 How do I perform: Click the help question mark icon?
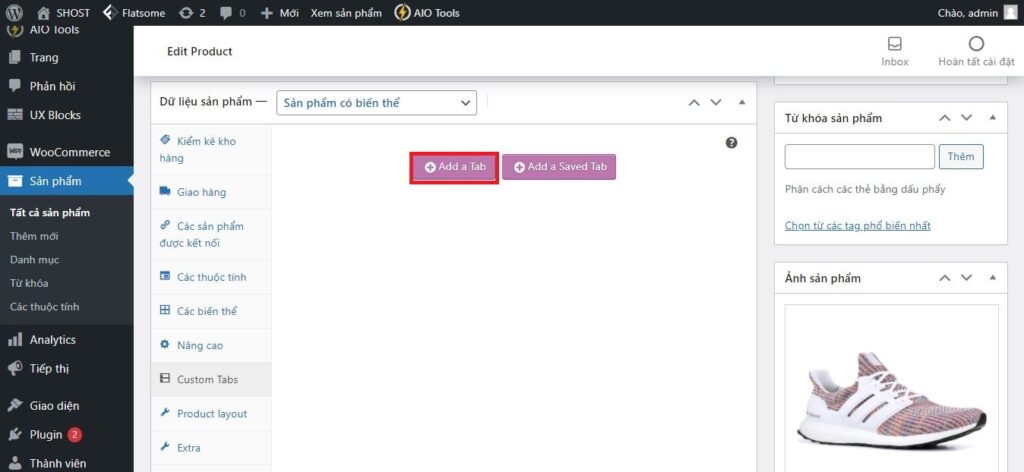pyautogui.click(x=731, y=143)
